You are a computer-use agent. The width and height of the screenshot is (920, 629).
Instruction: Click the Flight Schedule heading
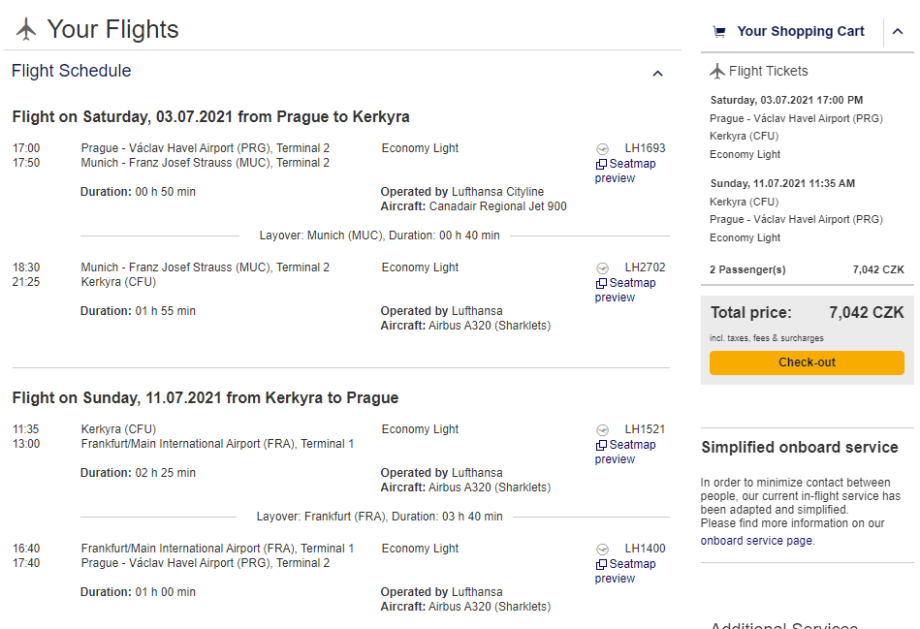pyautogui.click(x=71, y=71)
